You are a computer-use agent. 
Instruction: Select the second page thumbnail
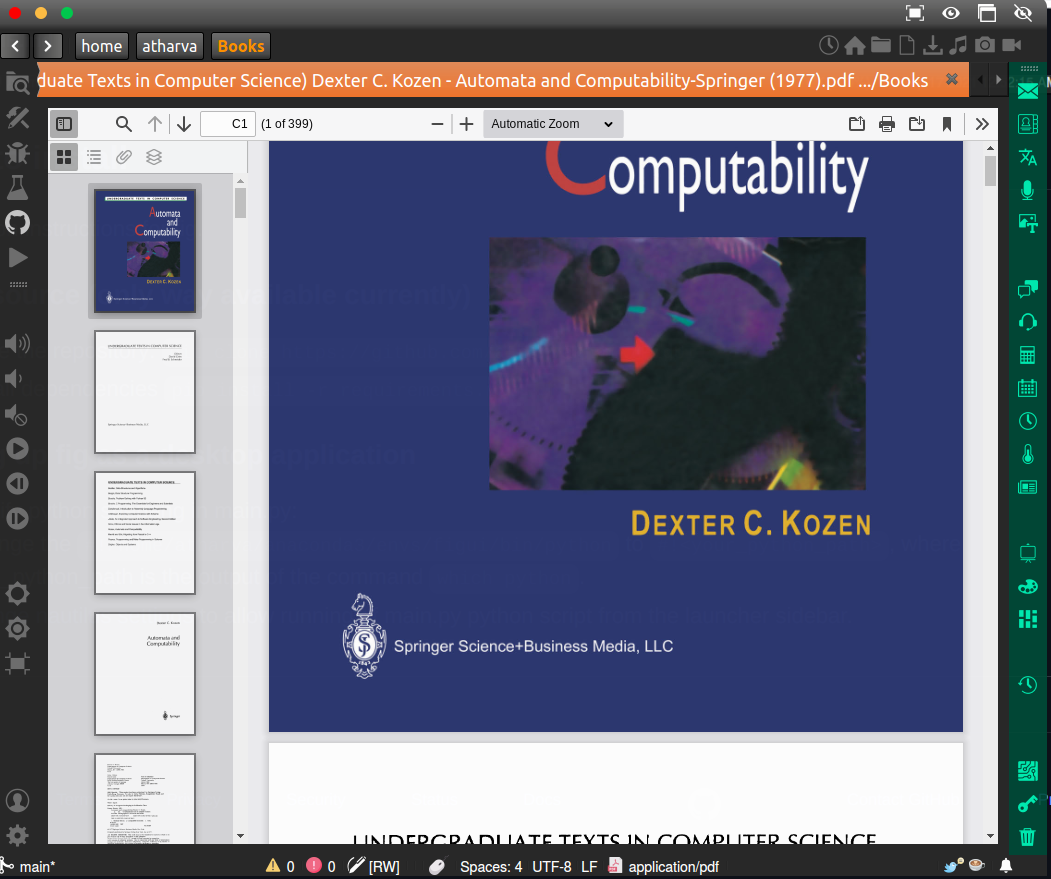tap(145, 392)
